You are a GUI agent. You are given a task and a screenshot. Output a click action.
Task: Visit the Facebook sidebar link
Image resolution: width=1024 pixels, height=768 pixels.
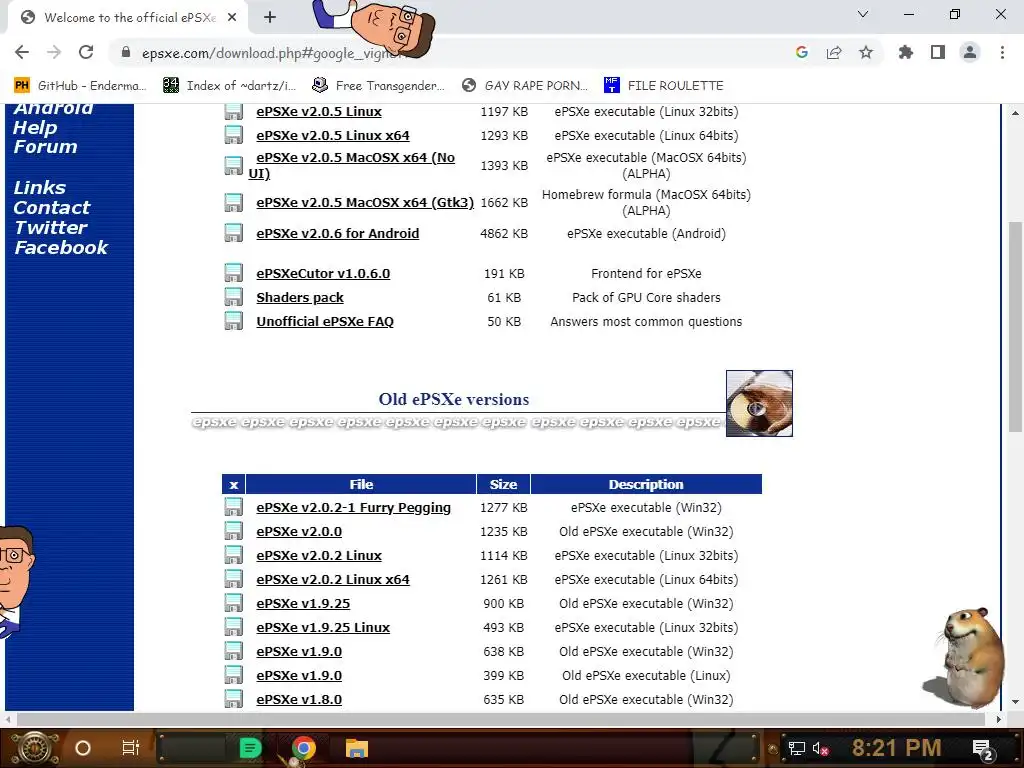coord(61,248)
